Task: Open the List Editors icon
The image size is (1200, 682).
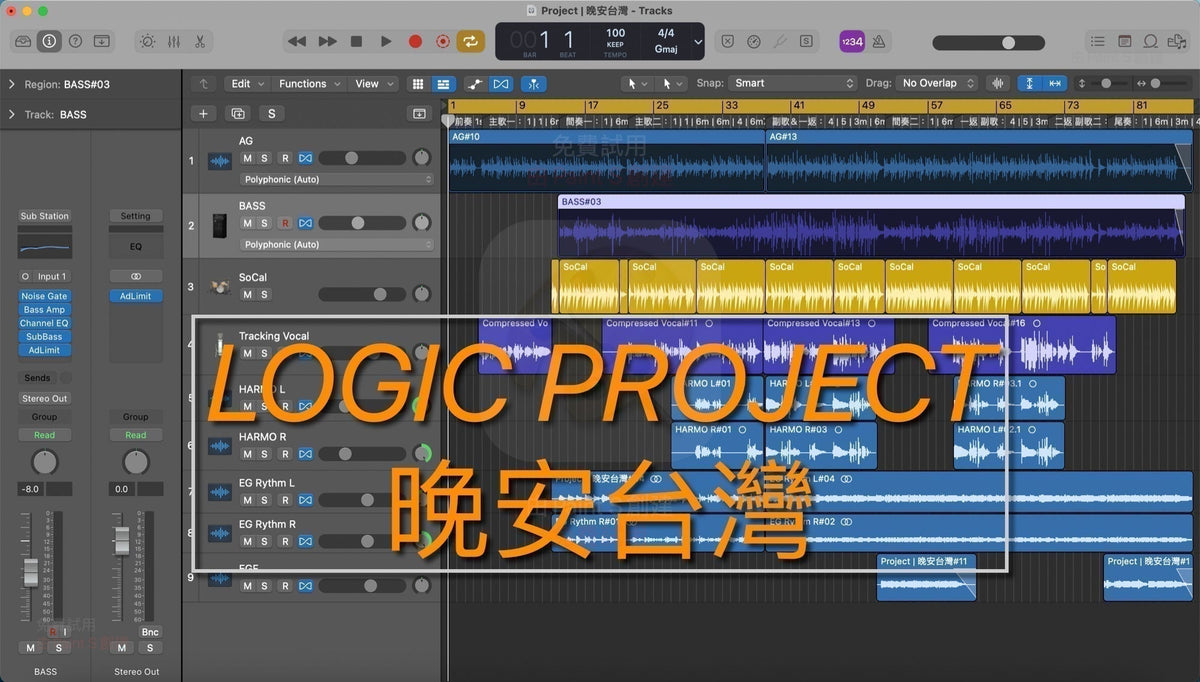Action: [1098, 41]
